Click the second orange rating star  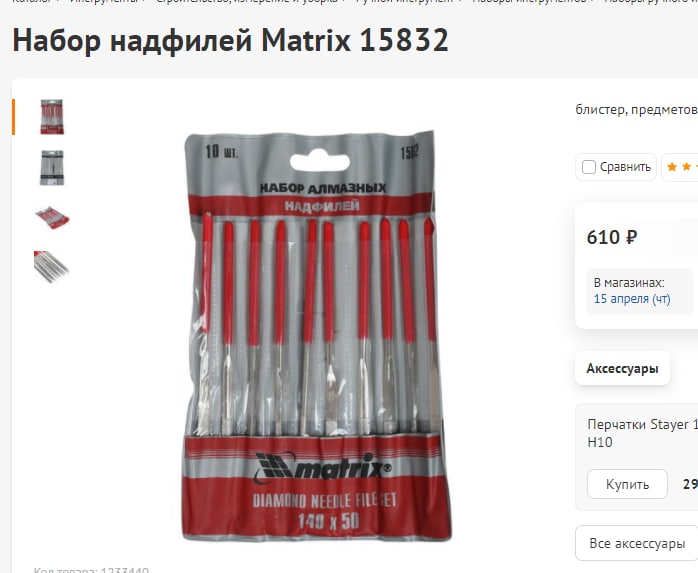tap(686, 167)
